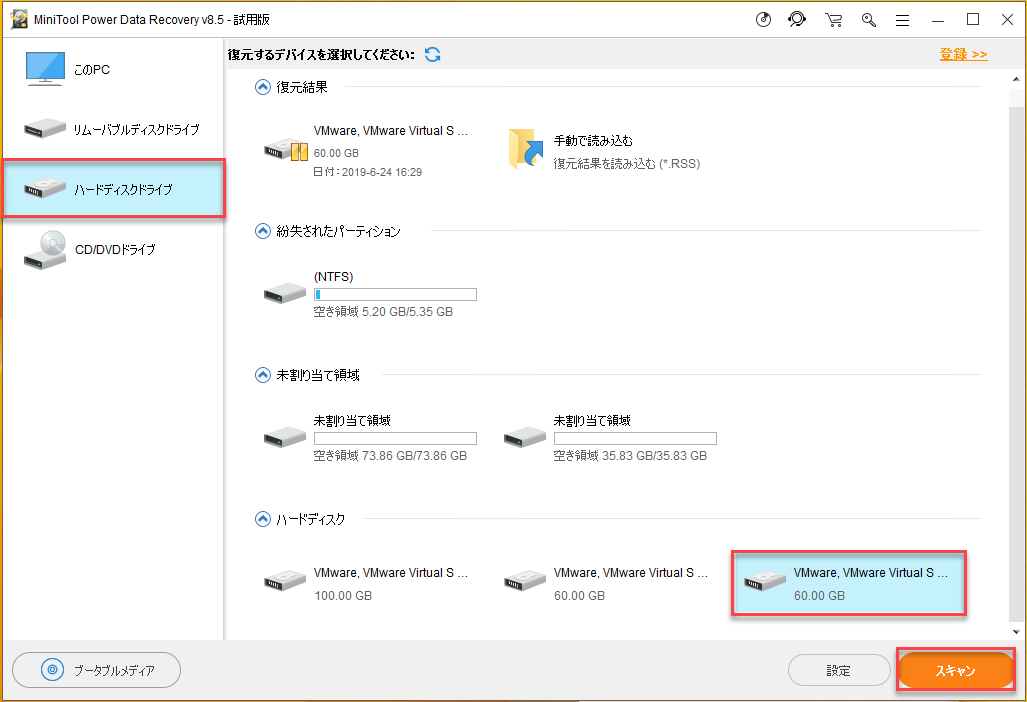Screen dimensions: 1027x702
Task: Click the 空き領域 35.83 GB/35.83 GB text
Action: pos(630,456)
